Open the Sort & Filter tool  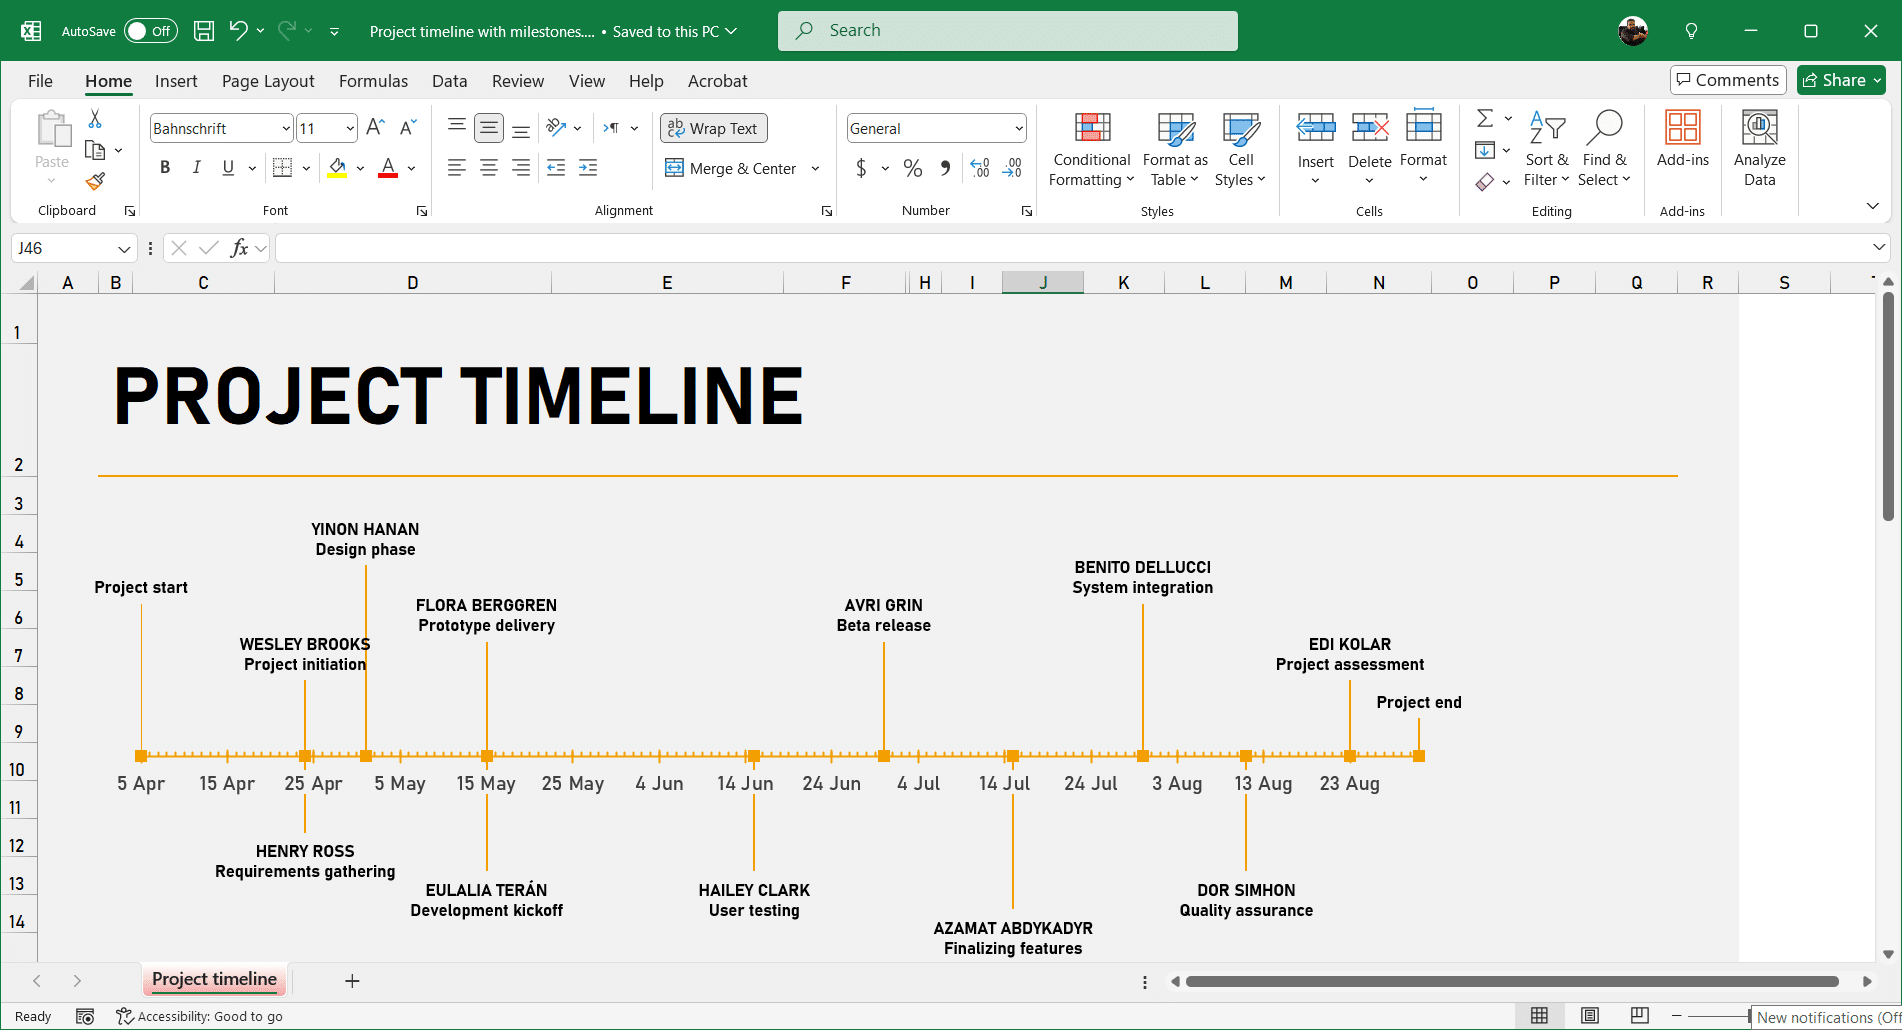tap(1546, 148)
